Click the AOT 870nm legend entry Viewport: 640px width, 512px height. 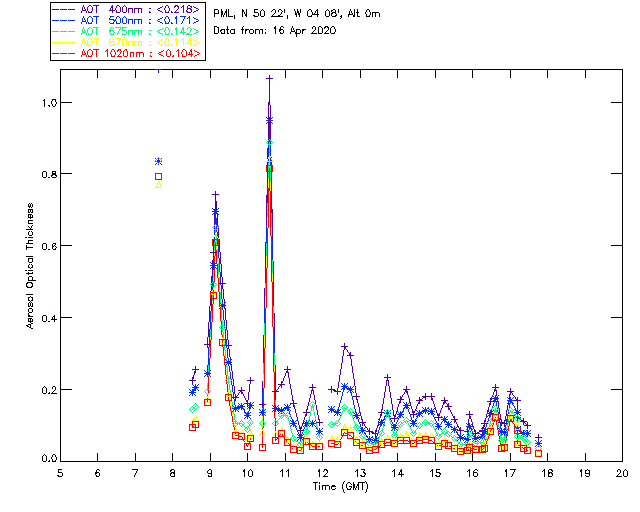coord(127,42)
